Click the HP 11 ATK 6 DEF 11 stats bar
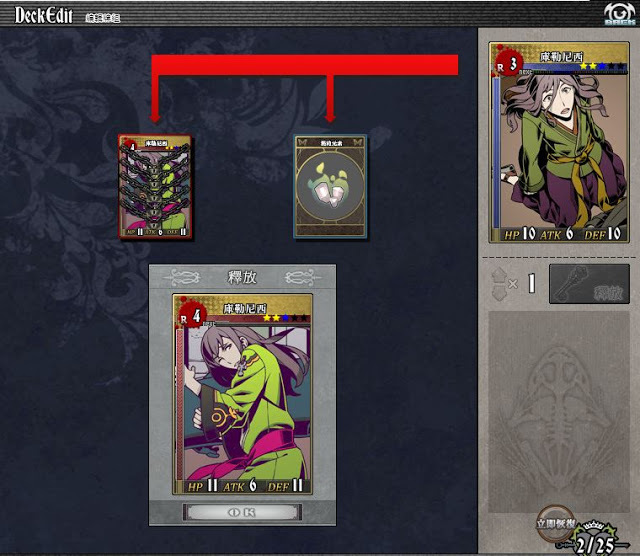 pyautogui.click(x=244, y=486)
